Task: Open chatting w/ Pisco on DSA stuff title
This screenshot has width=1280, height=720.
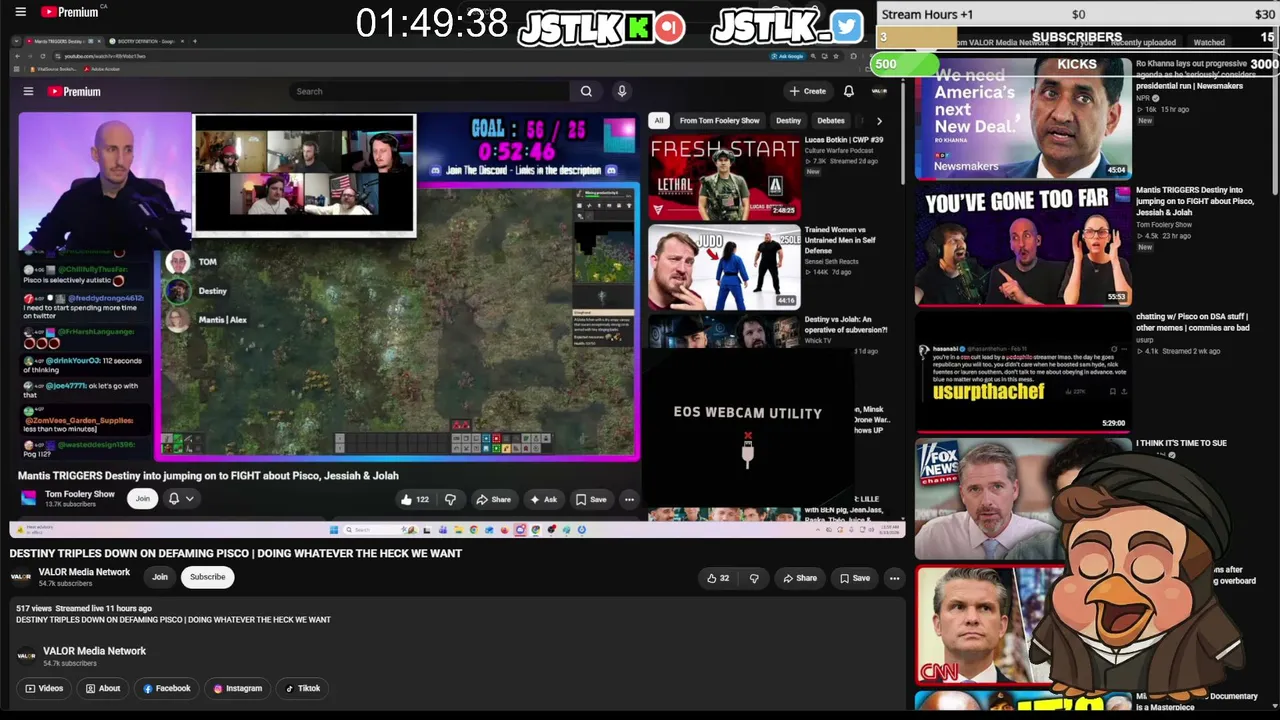Action: tap(1192, 322)
